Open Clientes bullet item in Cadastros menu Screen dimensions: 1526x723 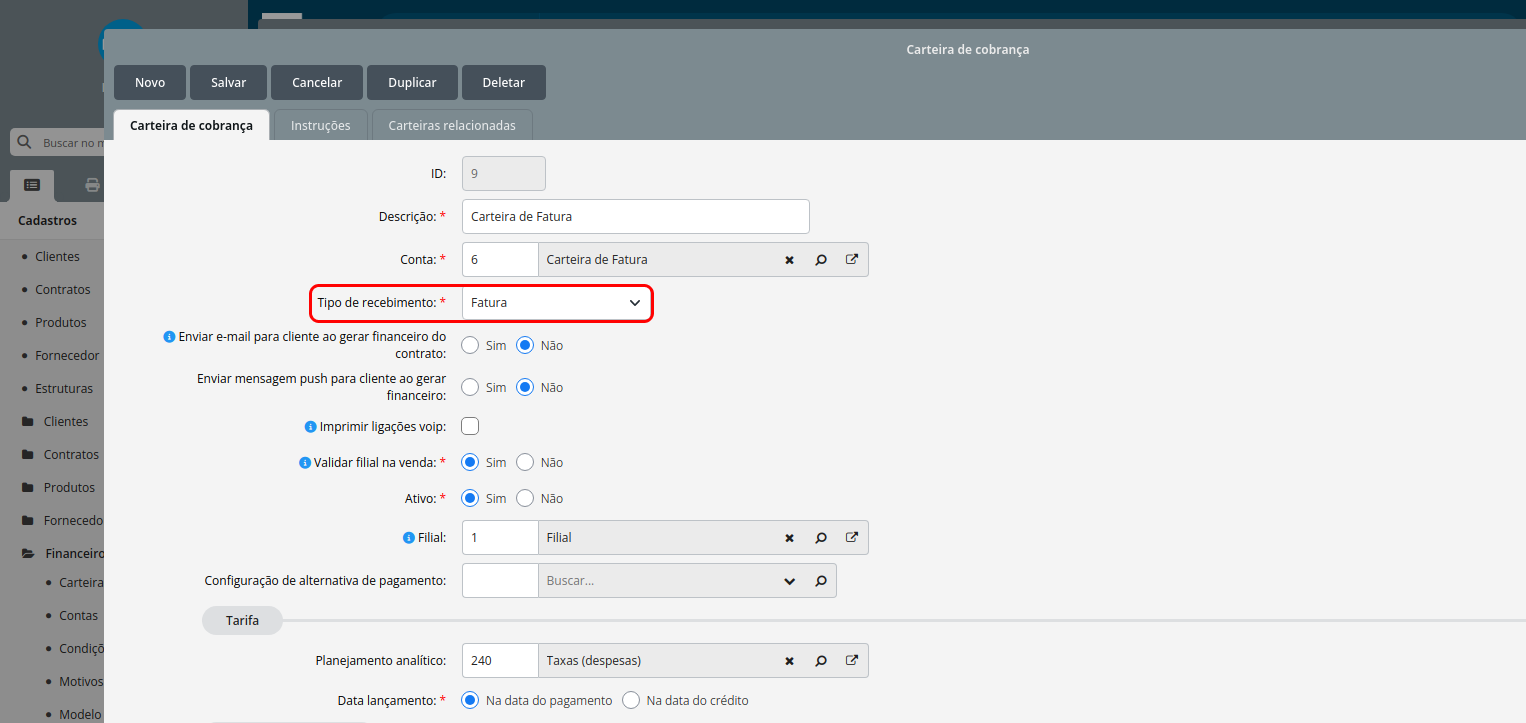click(x=57, y=257)
